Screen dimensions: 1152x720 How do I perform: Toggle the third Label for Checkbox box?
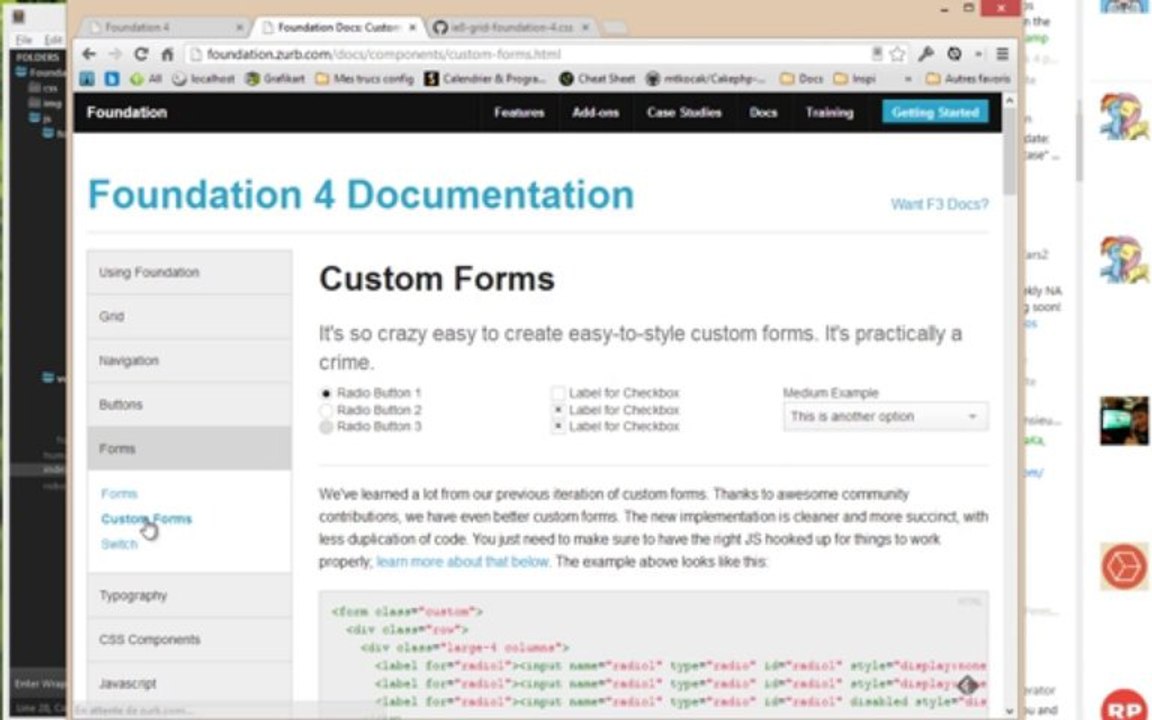pyautogui.click(x=558, y=427)
